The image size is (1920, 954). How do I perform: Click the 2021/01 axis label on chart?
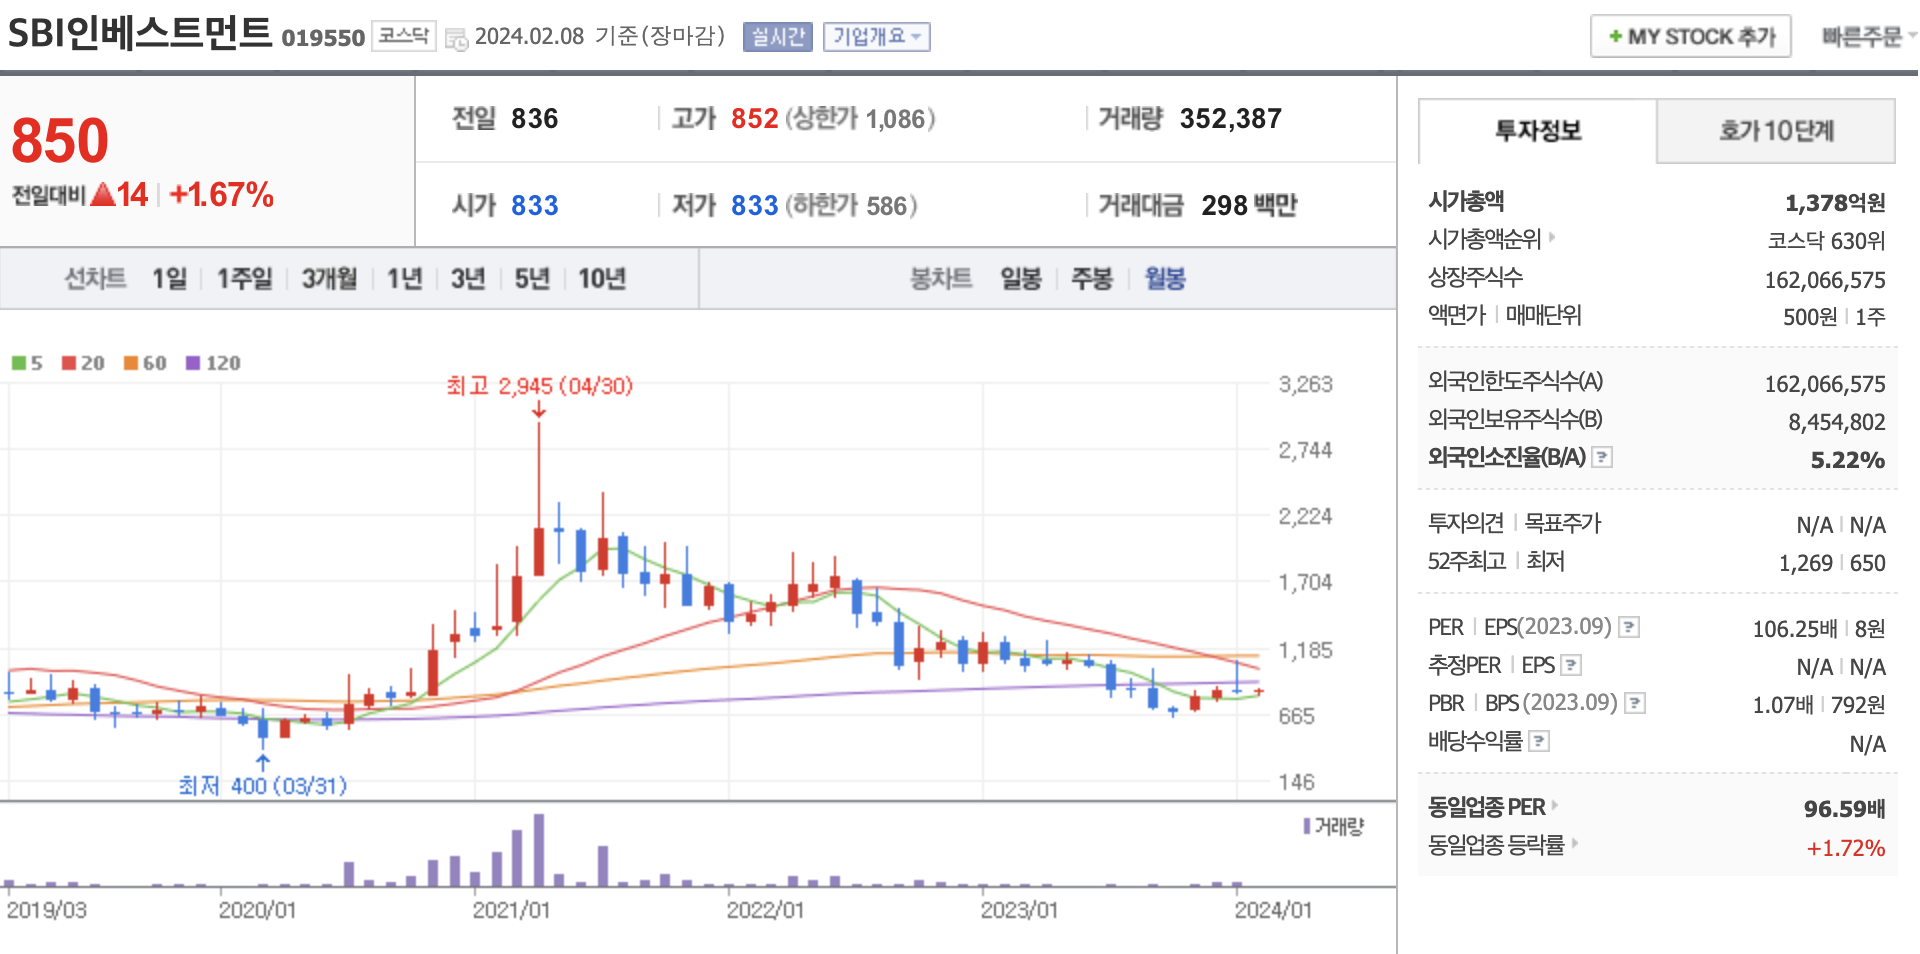pos(511,910)
